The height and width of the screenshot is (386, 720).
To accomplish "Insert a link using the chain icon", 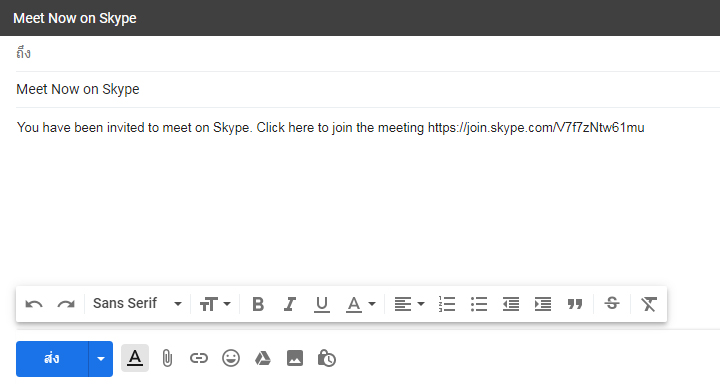I will point(199,358).
